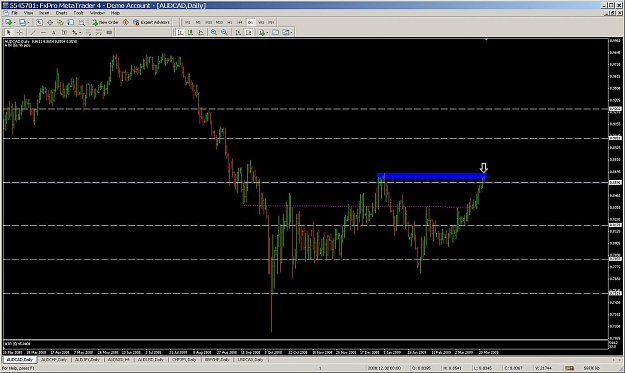The height and width of the screenshot is (373, 625).
Task: Switch to M15 timeframe
Action: (x=208, y=23)
